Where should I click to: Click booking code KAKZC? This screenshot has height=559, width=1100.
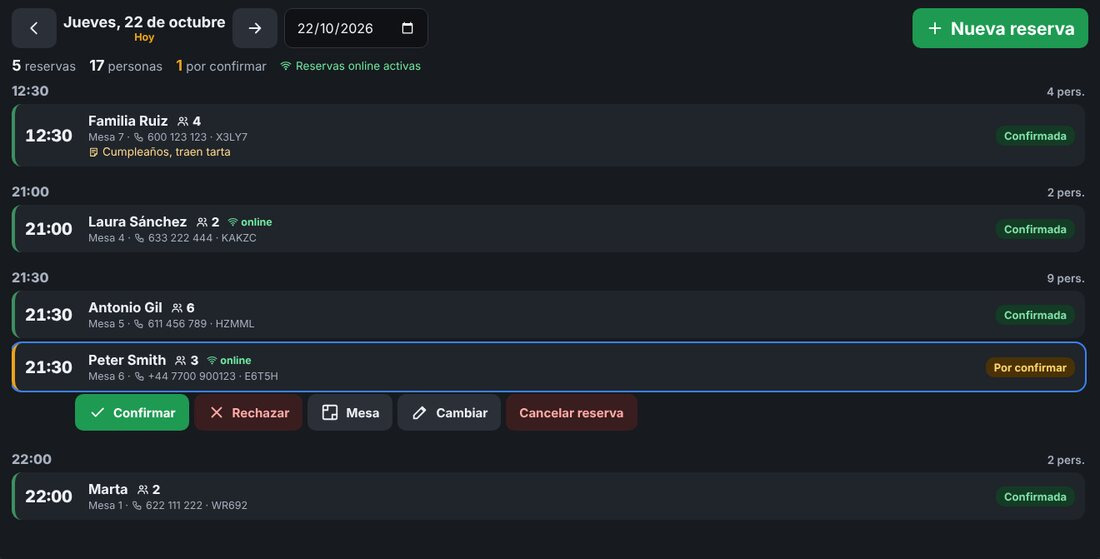(239, 238)
